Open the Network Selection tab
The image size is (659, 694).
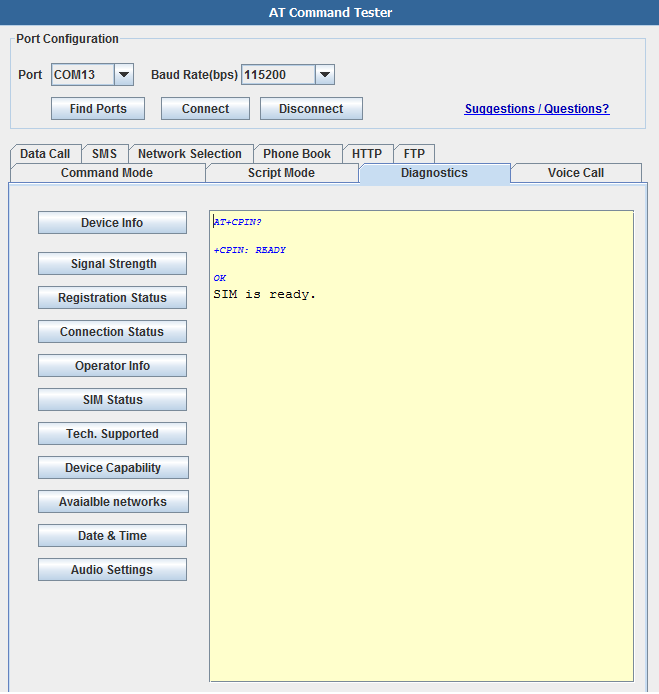coord(190,154)
